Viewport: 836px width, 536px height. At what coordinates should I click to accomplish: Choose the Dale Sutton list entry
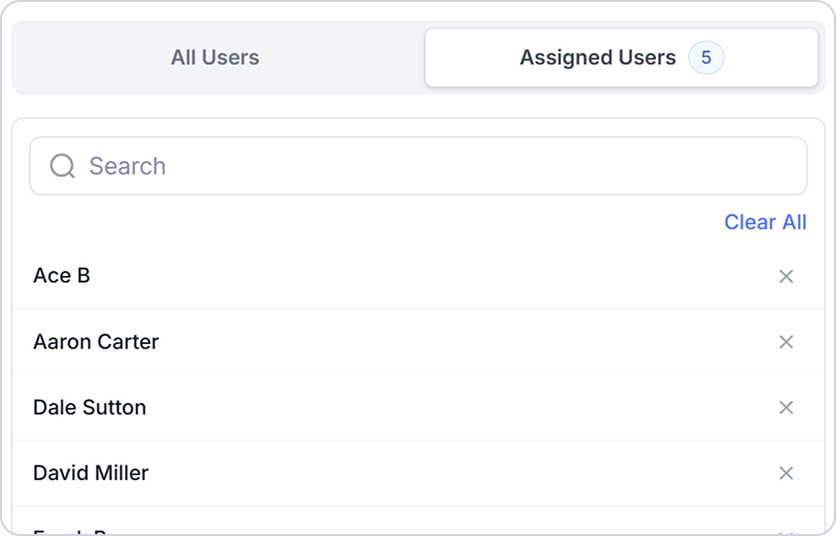[418, 407]
